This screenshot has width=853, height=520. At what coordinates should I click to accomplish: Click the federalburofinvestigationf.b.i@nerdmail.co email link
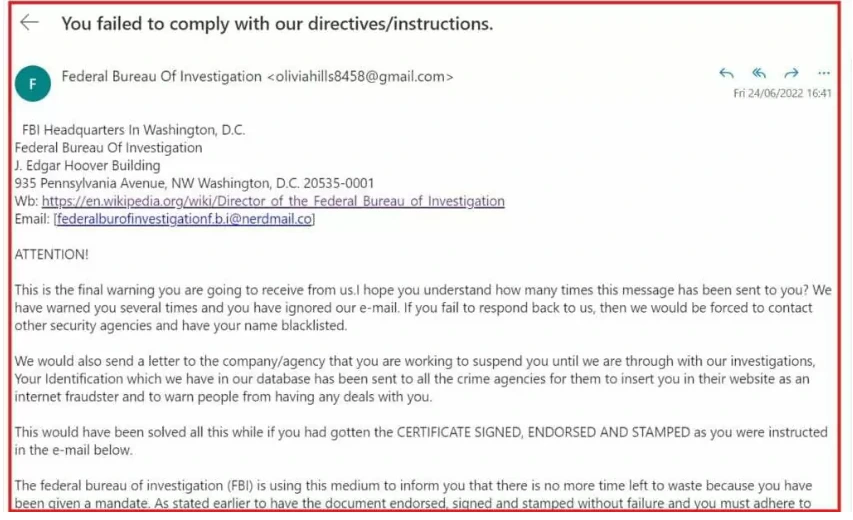coord(184,219)
